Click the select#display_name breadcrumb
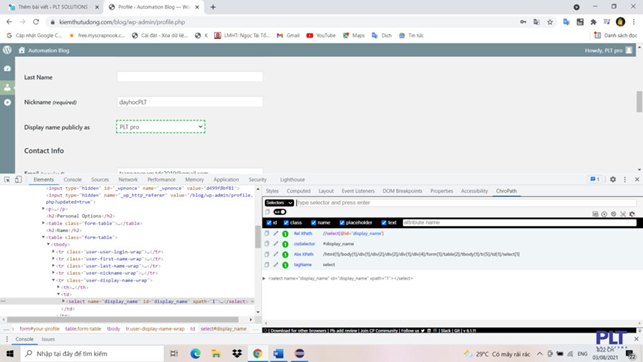This screenshot has height=362, width=643. tap(223, 329)
